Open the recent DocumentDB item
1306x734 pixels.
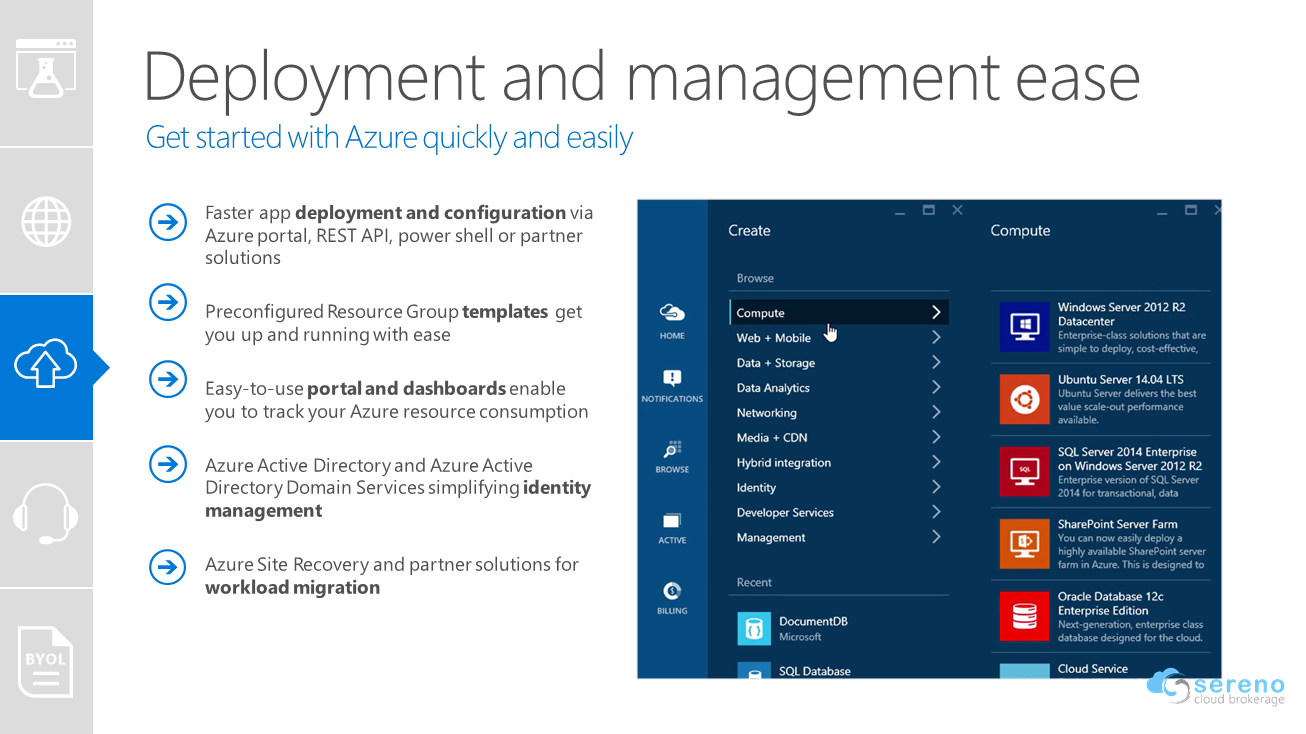click(x=812, y=627)
